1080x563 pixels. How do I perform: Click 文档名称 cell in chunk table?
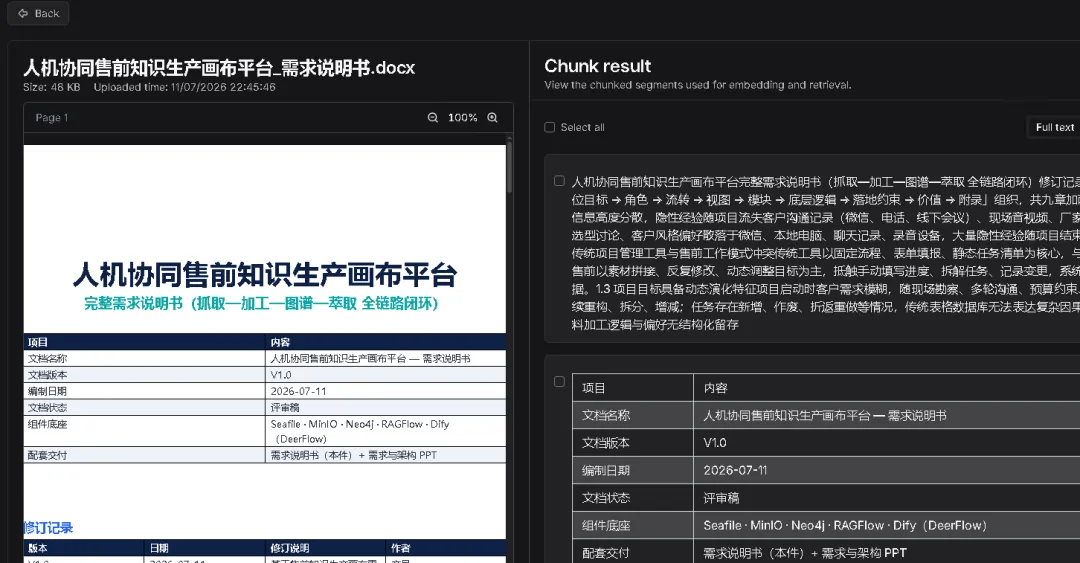(x=632, y=416)
